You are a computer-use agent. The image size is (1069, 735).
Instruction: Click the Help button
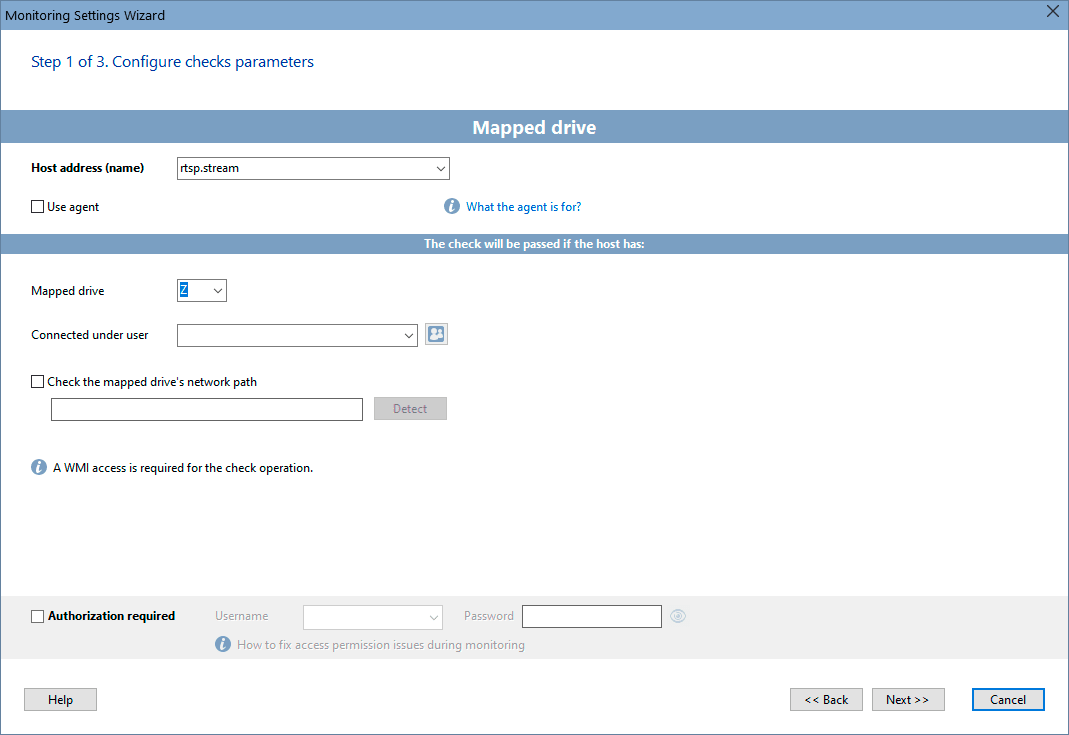(x=61, y=700)
